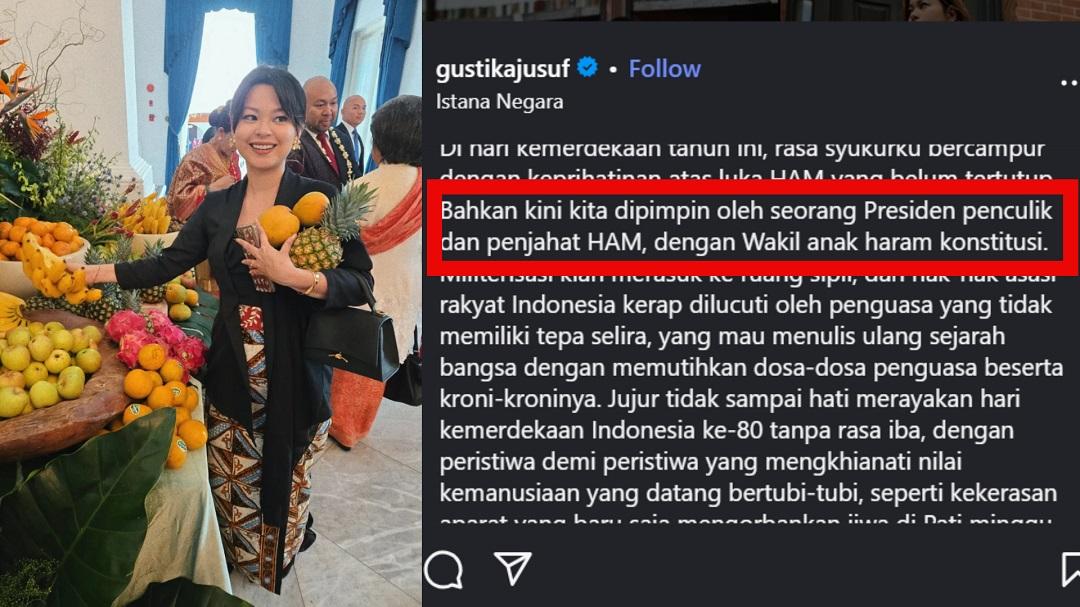1080x607 pixels.
Task: Click the cropped image strip above the post header
Action: point(751,10)
